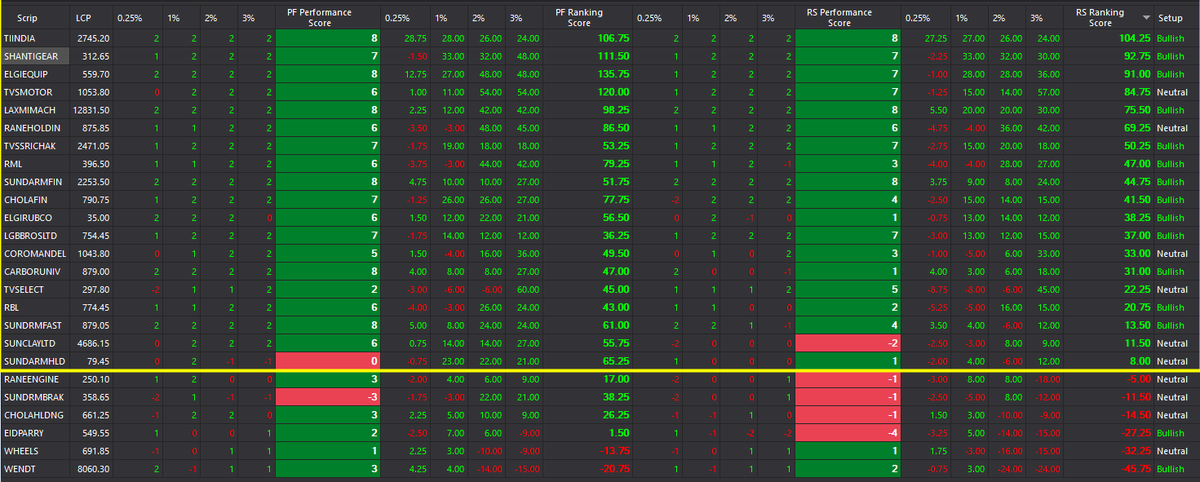This screenshot has height=482, width=1200.
Task: Click the RANEENGINE scrip name
Action: 29,380
